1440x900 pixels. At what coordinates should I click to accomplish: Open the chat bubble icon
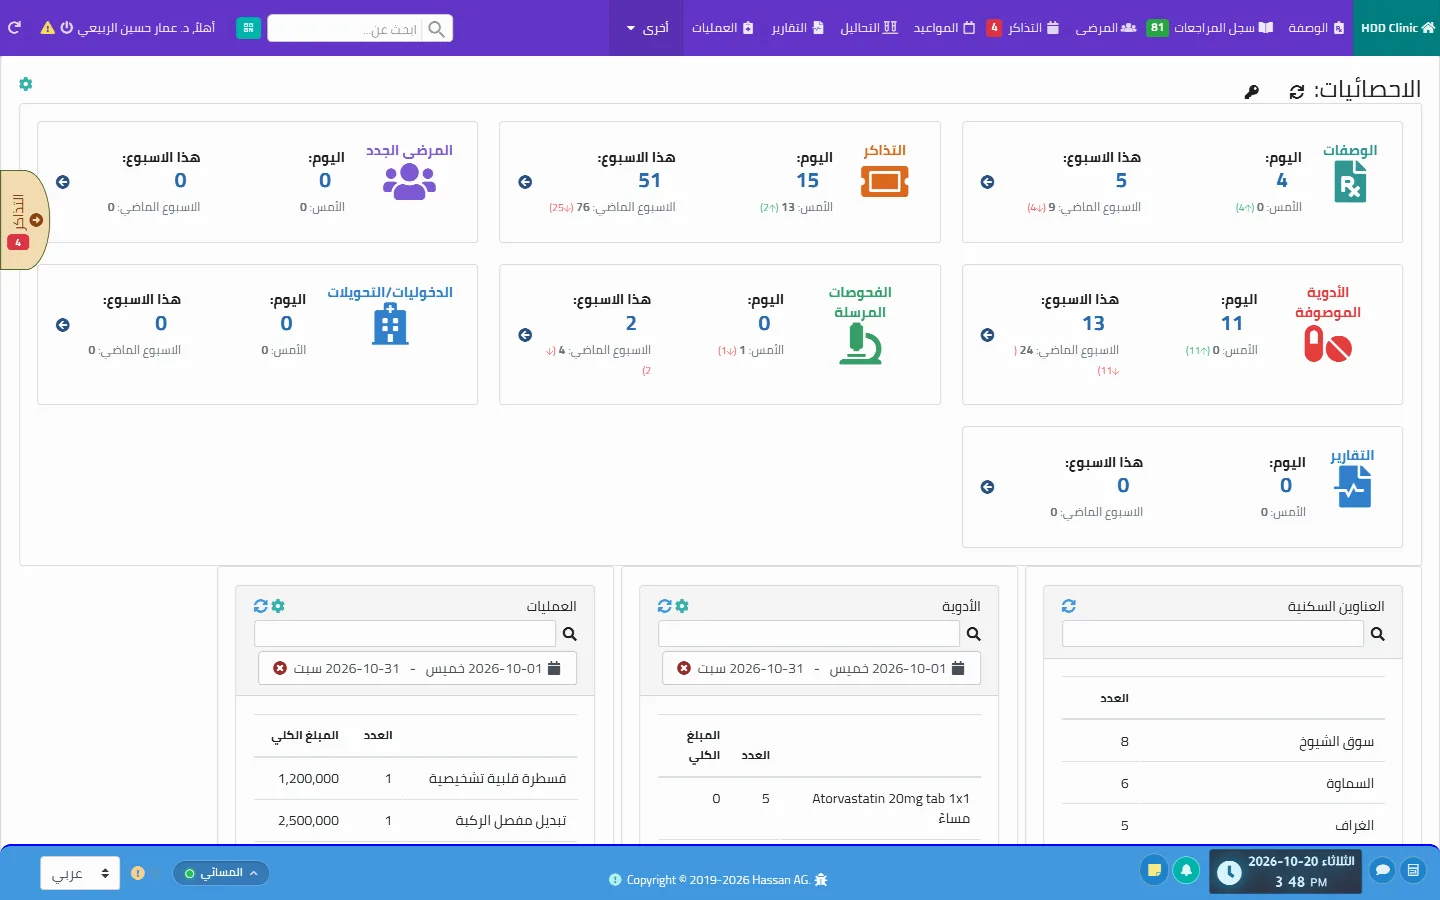pos(1382,870)
